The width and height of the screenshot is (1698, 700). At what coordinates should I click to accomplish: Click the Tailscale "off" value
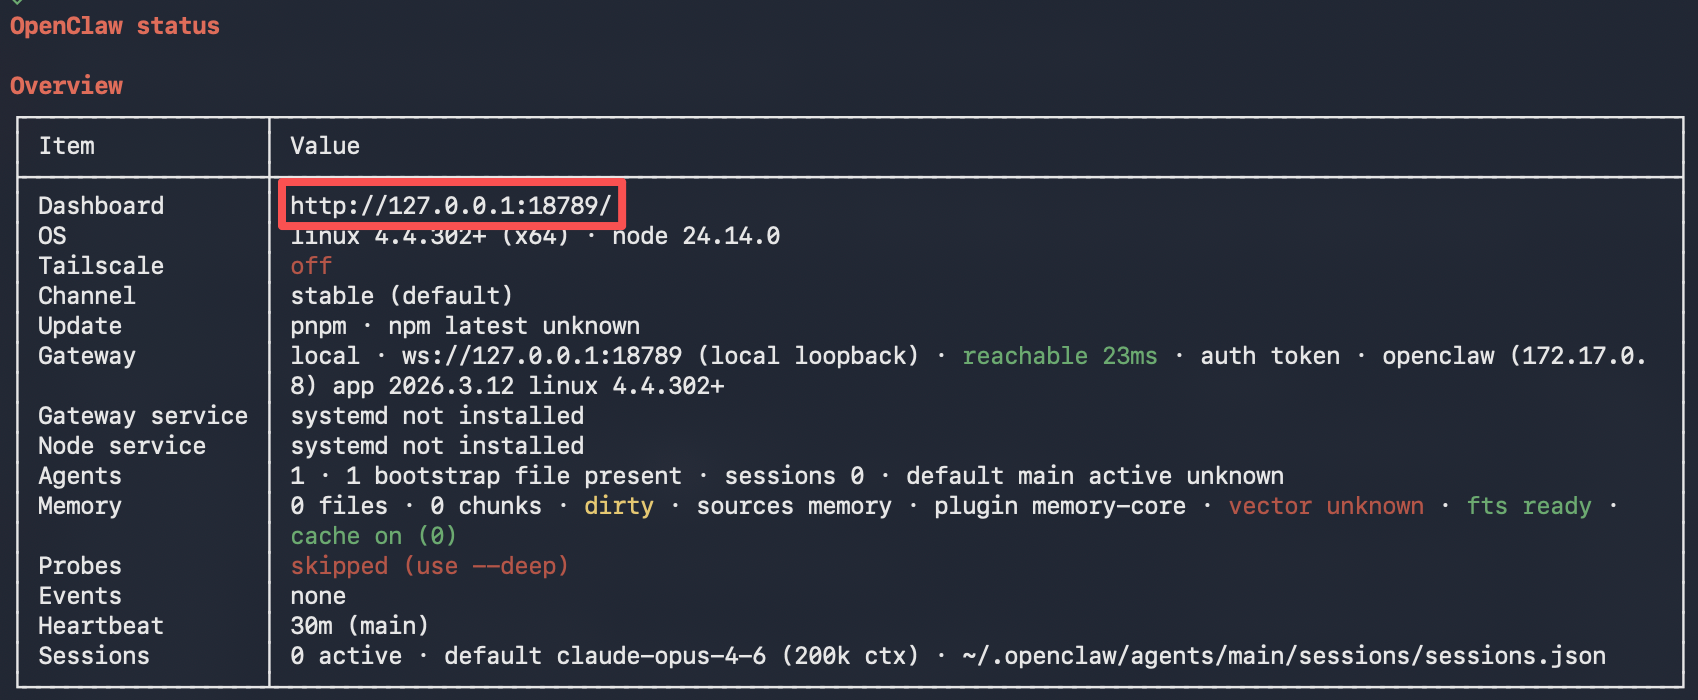pos(310,266)
